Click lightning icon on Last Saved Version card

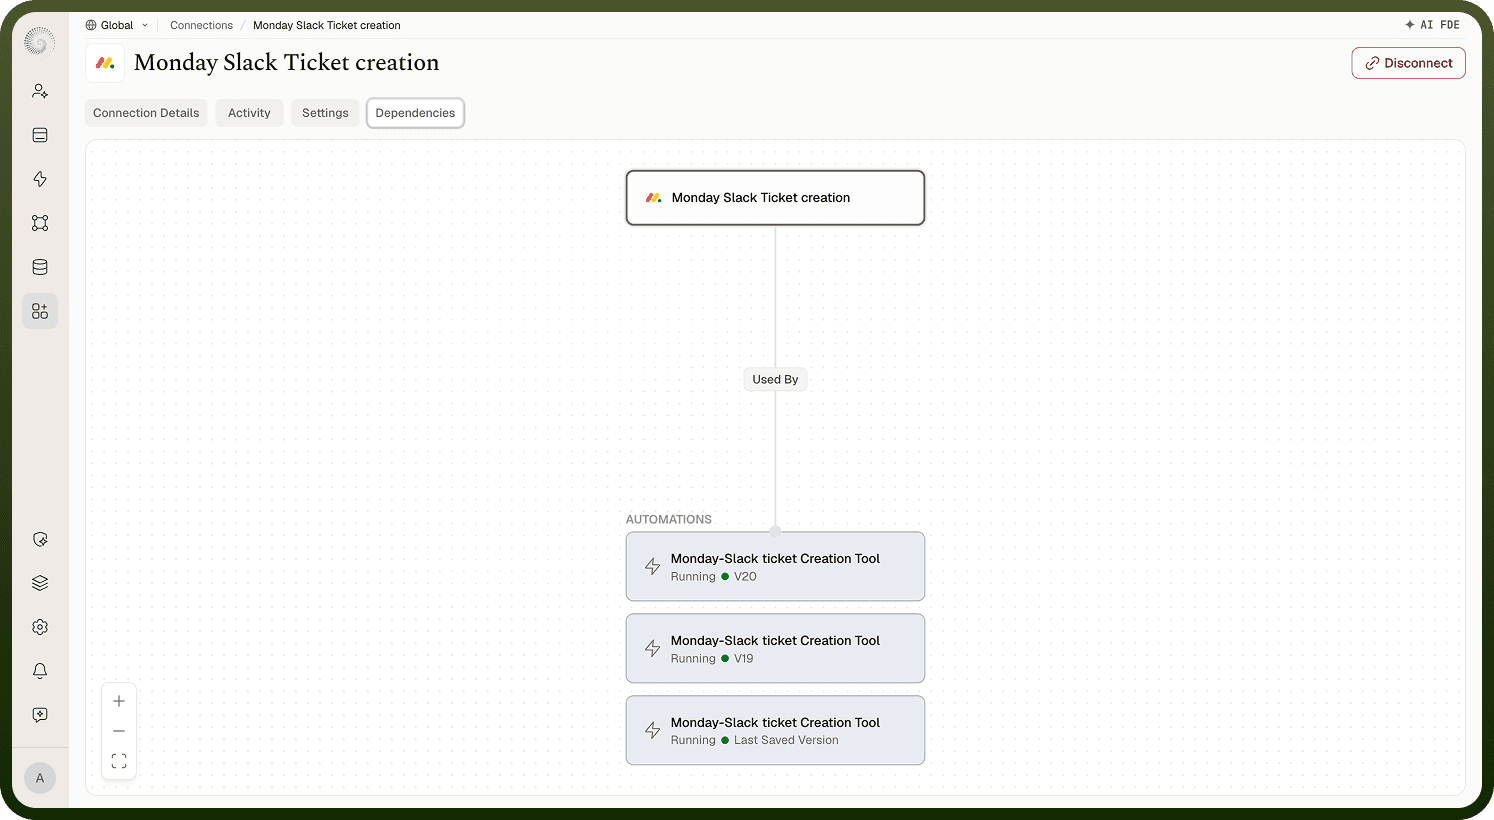point(652,731)
